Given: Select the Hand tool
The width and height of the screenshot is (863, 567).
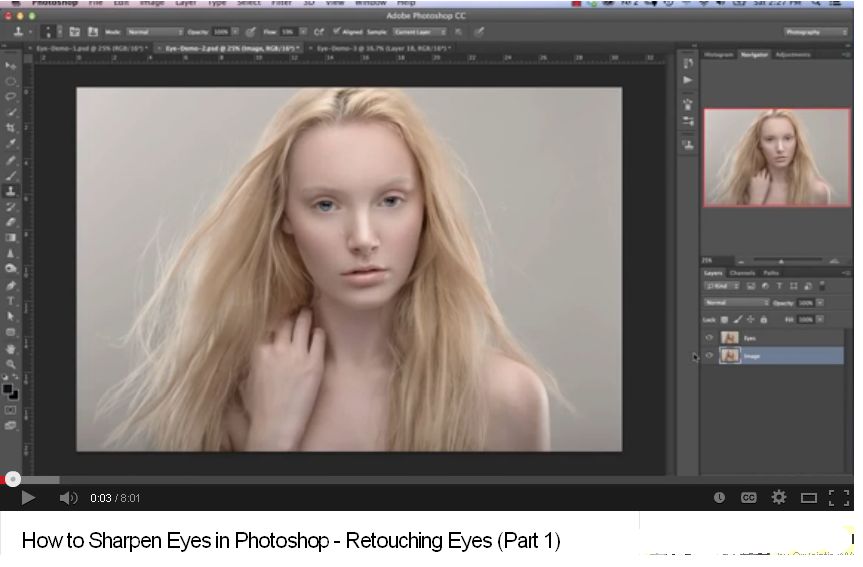Looking at the screenshot, I should tap(11, 348).
